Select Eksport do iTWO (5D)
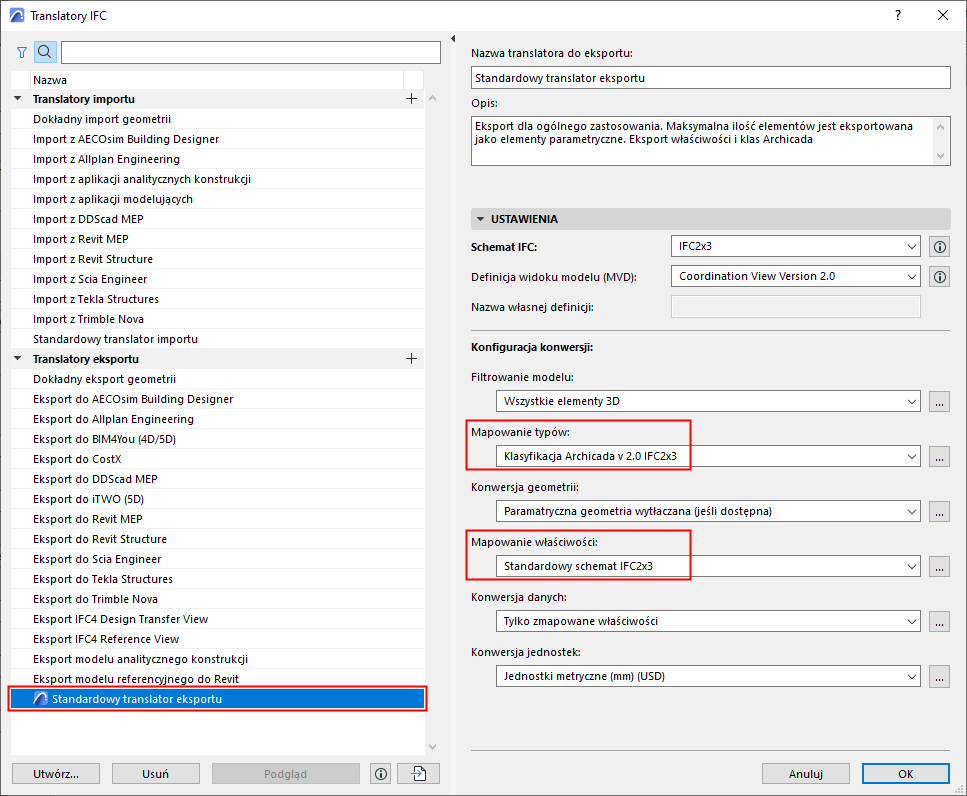Image resolution: width=967 pixels, height=796 pixels. coord(218,499)
